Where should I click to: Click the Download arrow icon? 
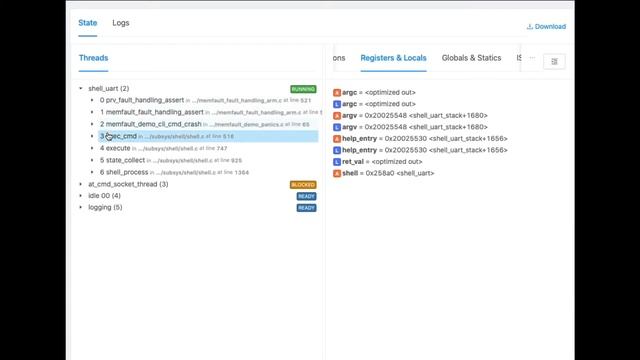tap(530, 27)
